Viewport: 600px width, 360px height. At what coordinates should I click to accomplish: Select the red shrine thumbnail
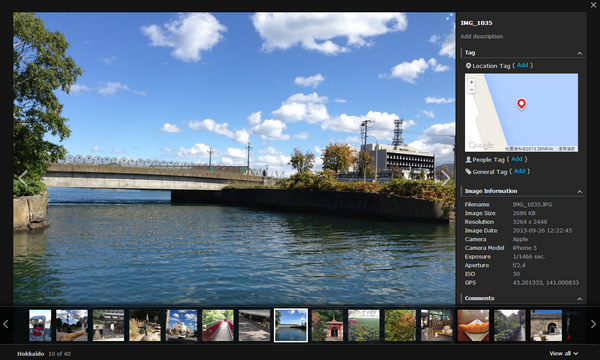click(x=327, y=326)
